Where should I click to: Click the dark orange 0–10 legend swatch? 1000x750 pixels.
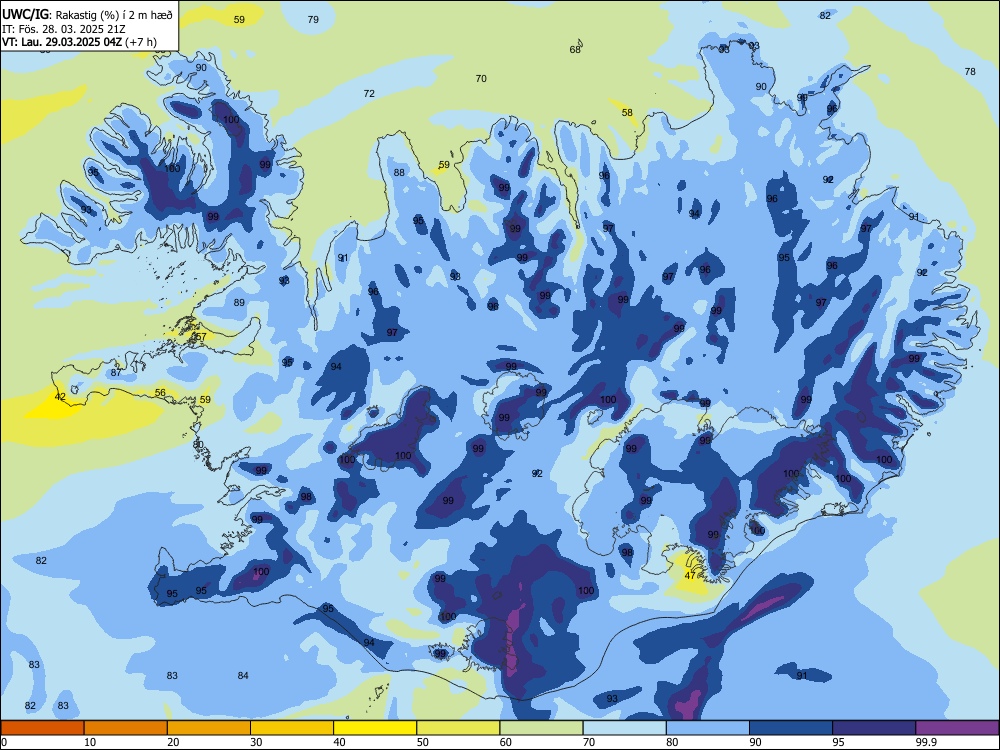click(x=42, y=728)
